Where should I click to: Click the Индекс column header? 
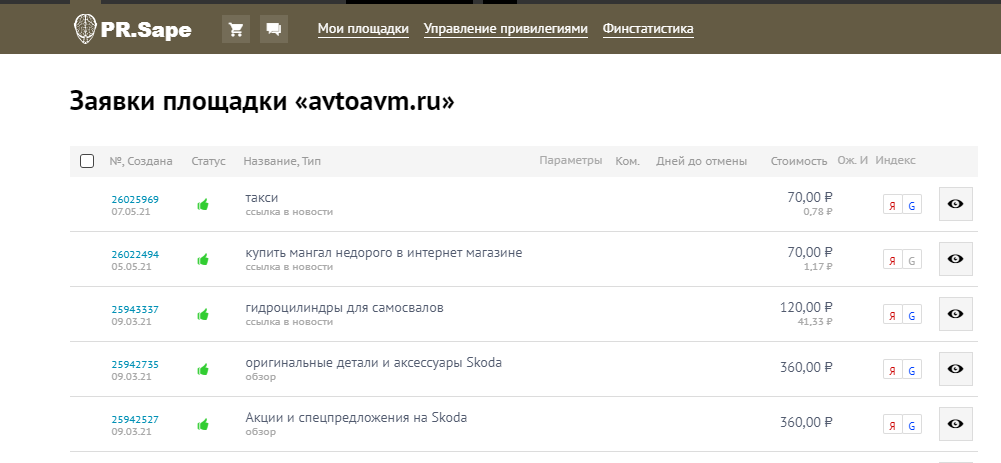(x=896, y=160)
